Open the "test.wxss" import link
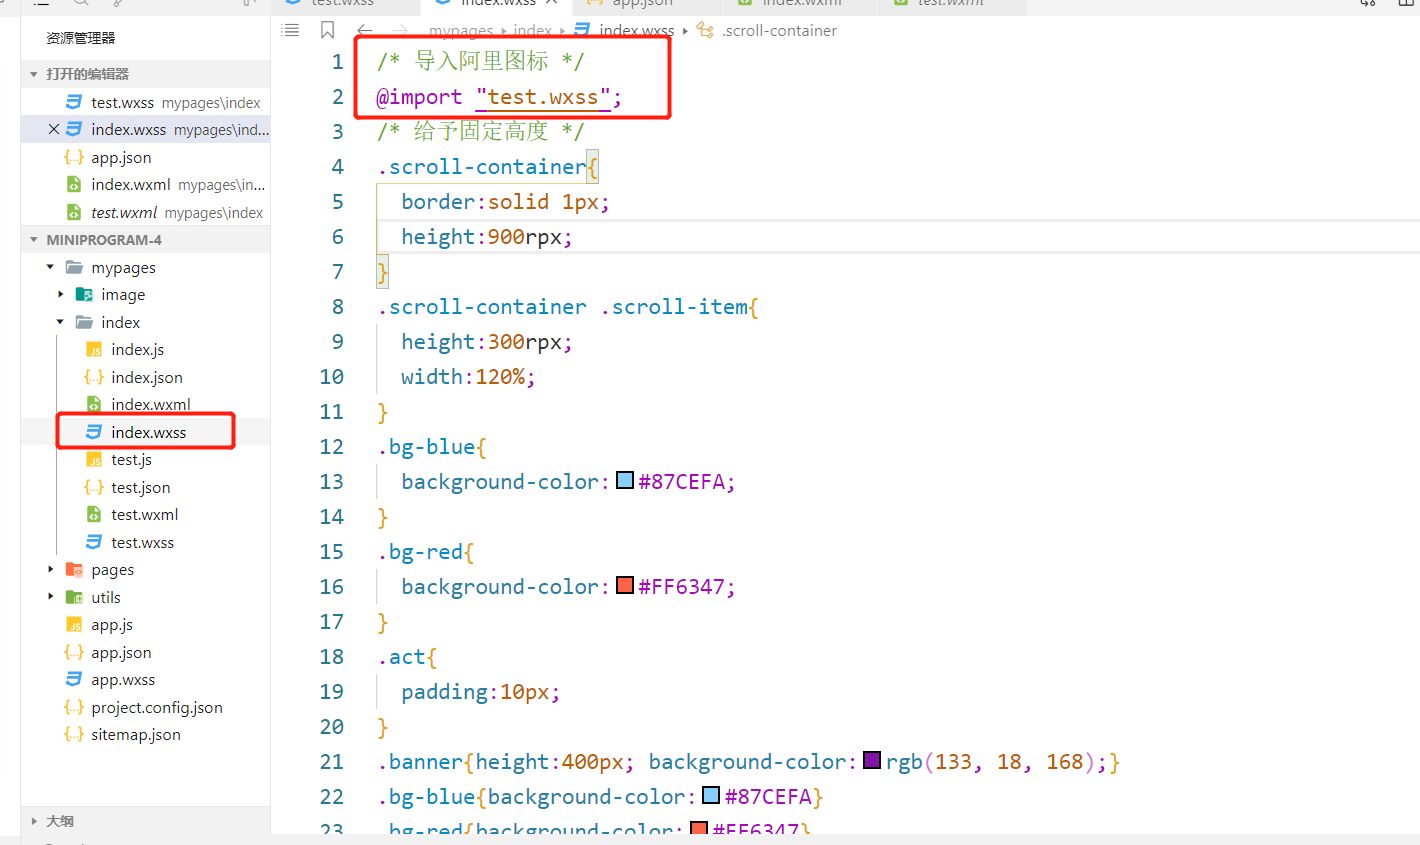The image size is (1420, 845). pyautogui.click(x=543, y=97)
